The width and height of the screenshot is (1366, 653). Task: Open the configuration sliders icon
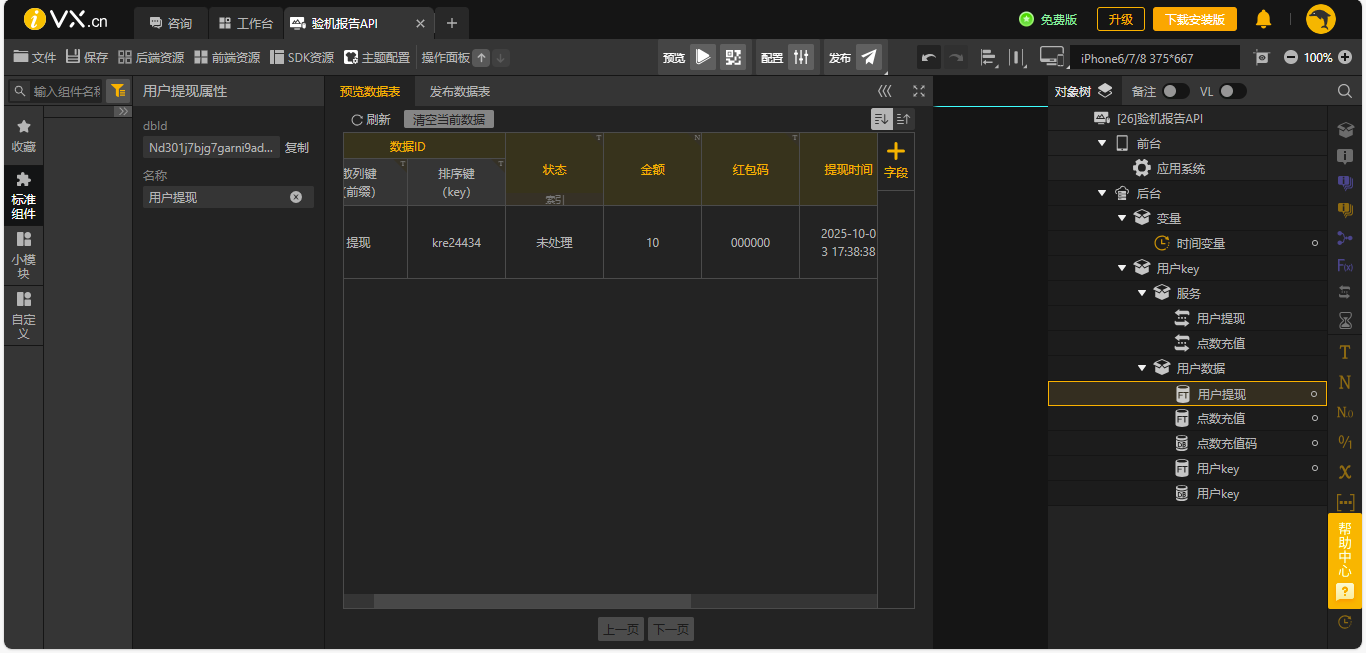(x=801, y=57)
